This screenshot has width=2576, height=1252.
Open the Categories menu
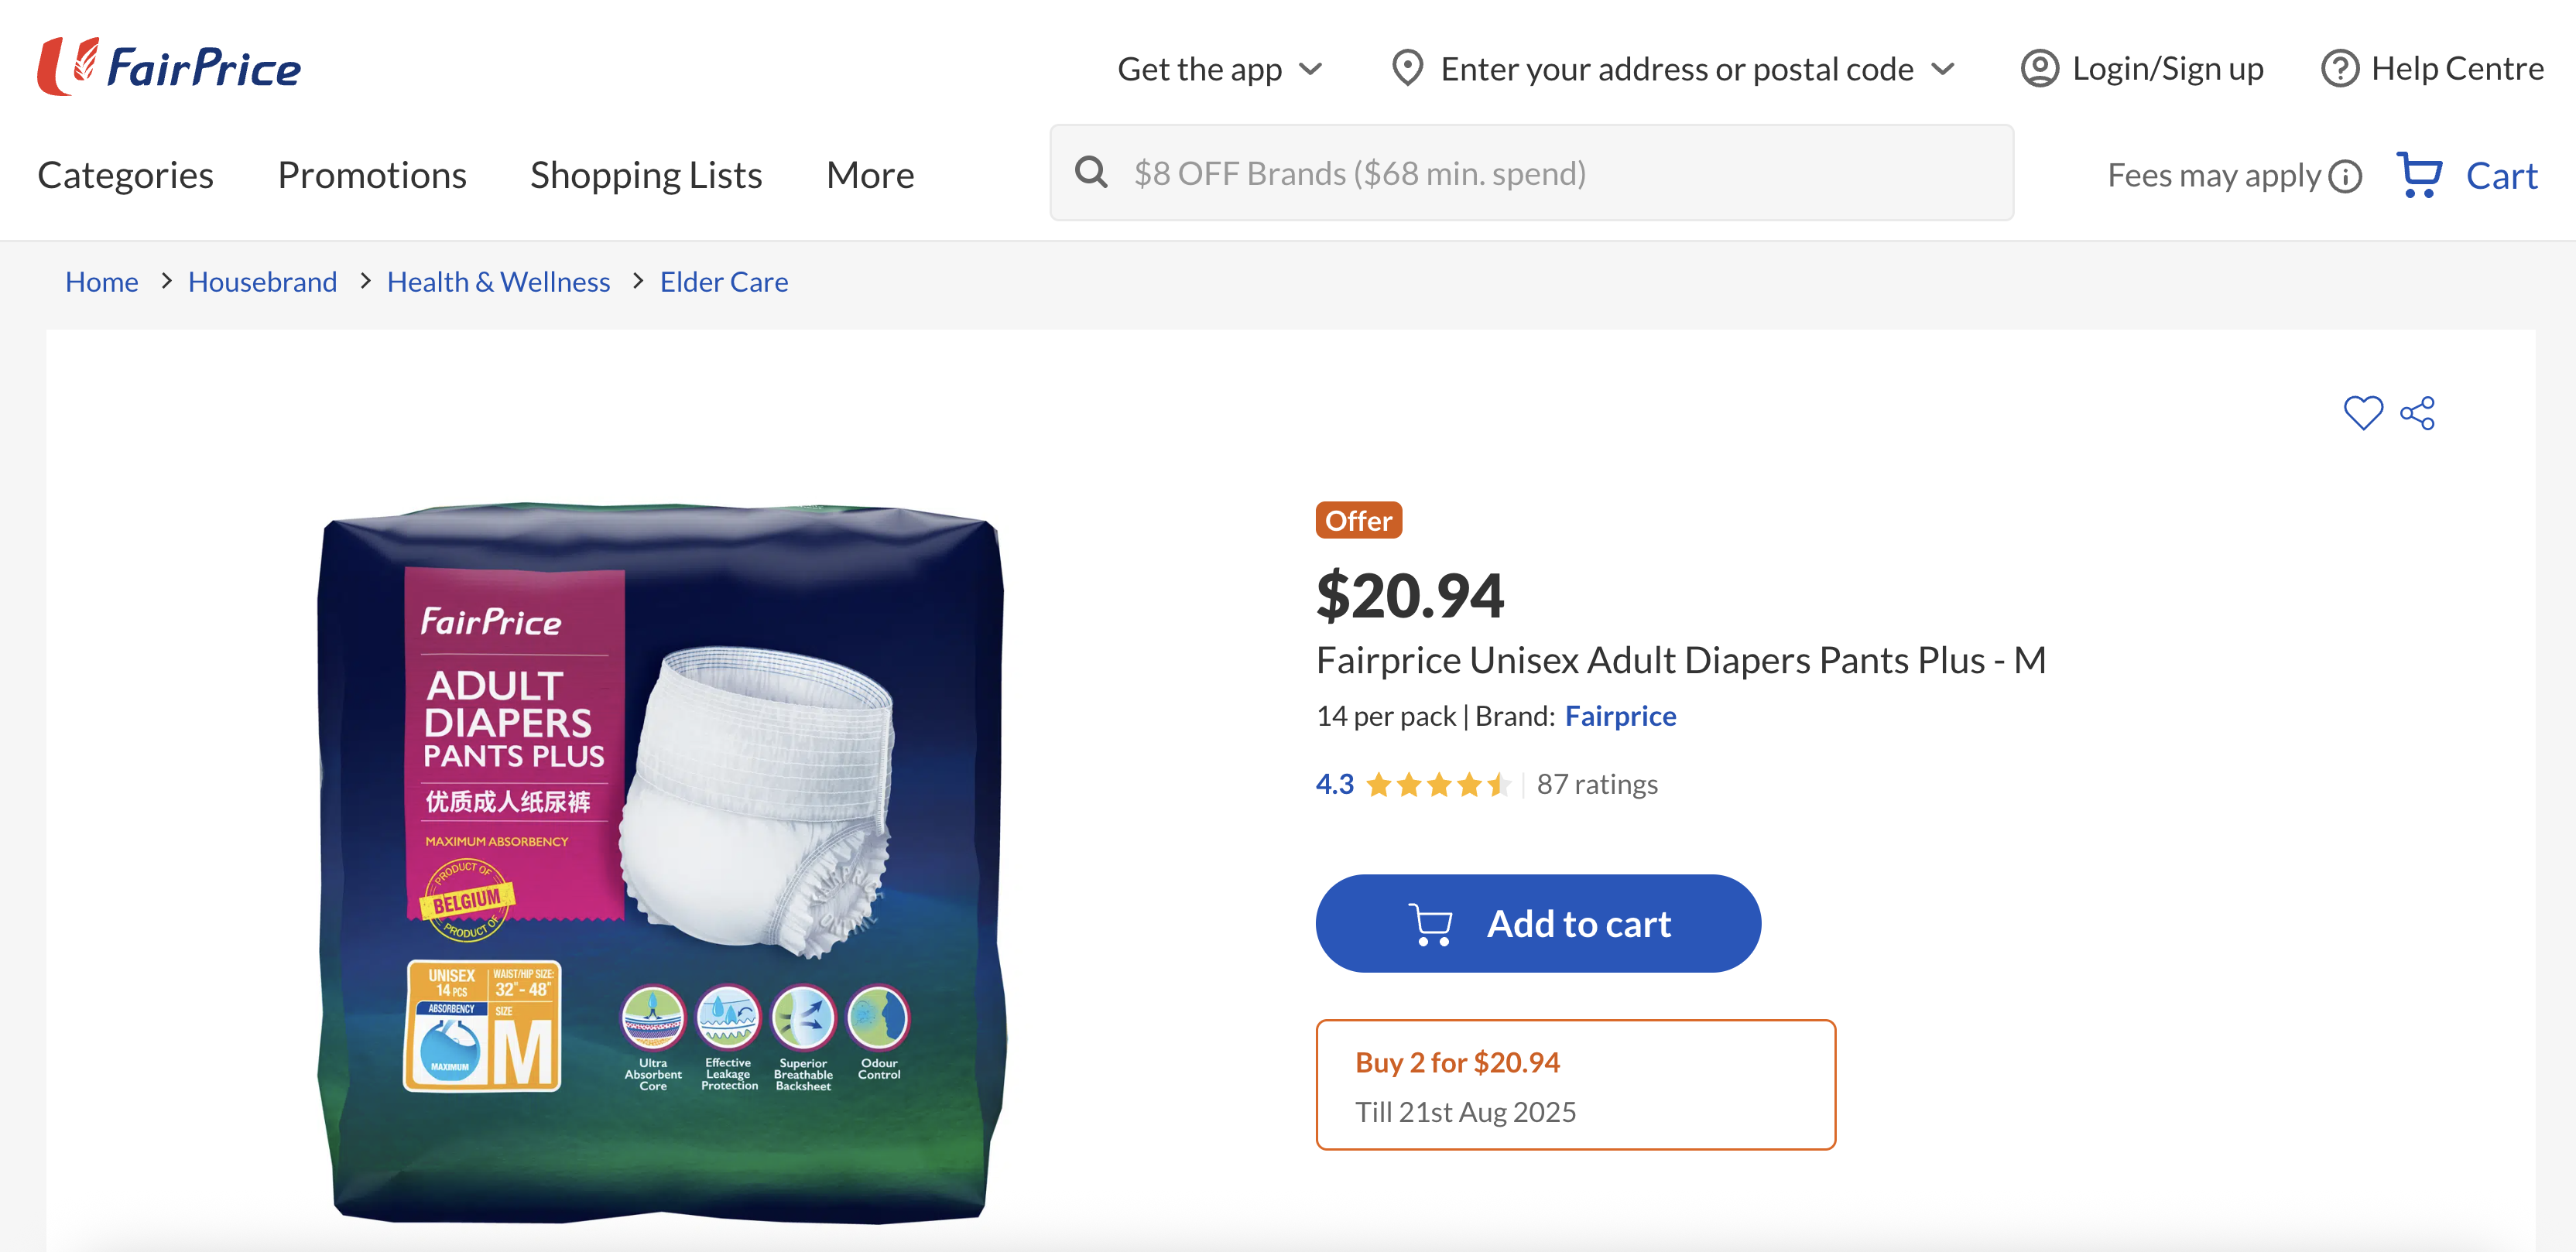[125, 175]
